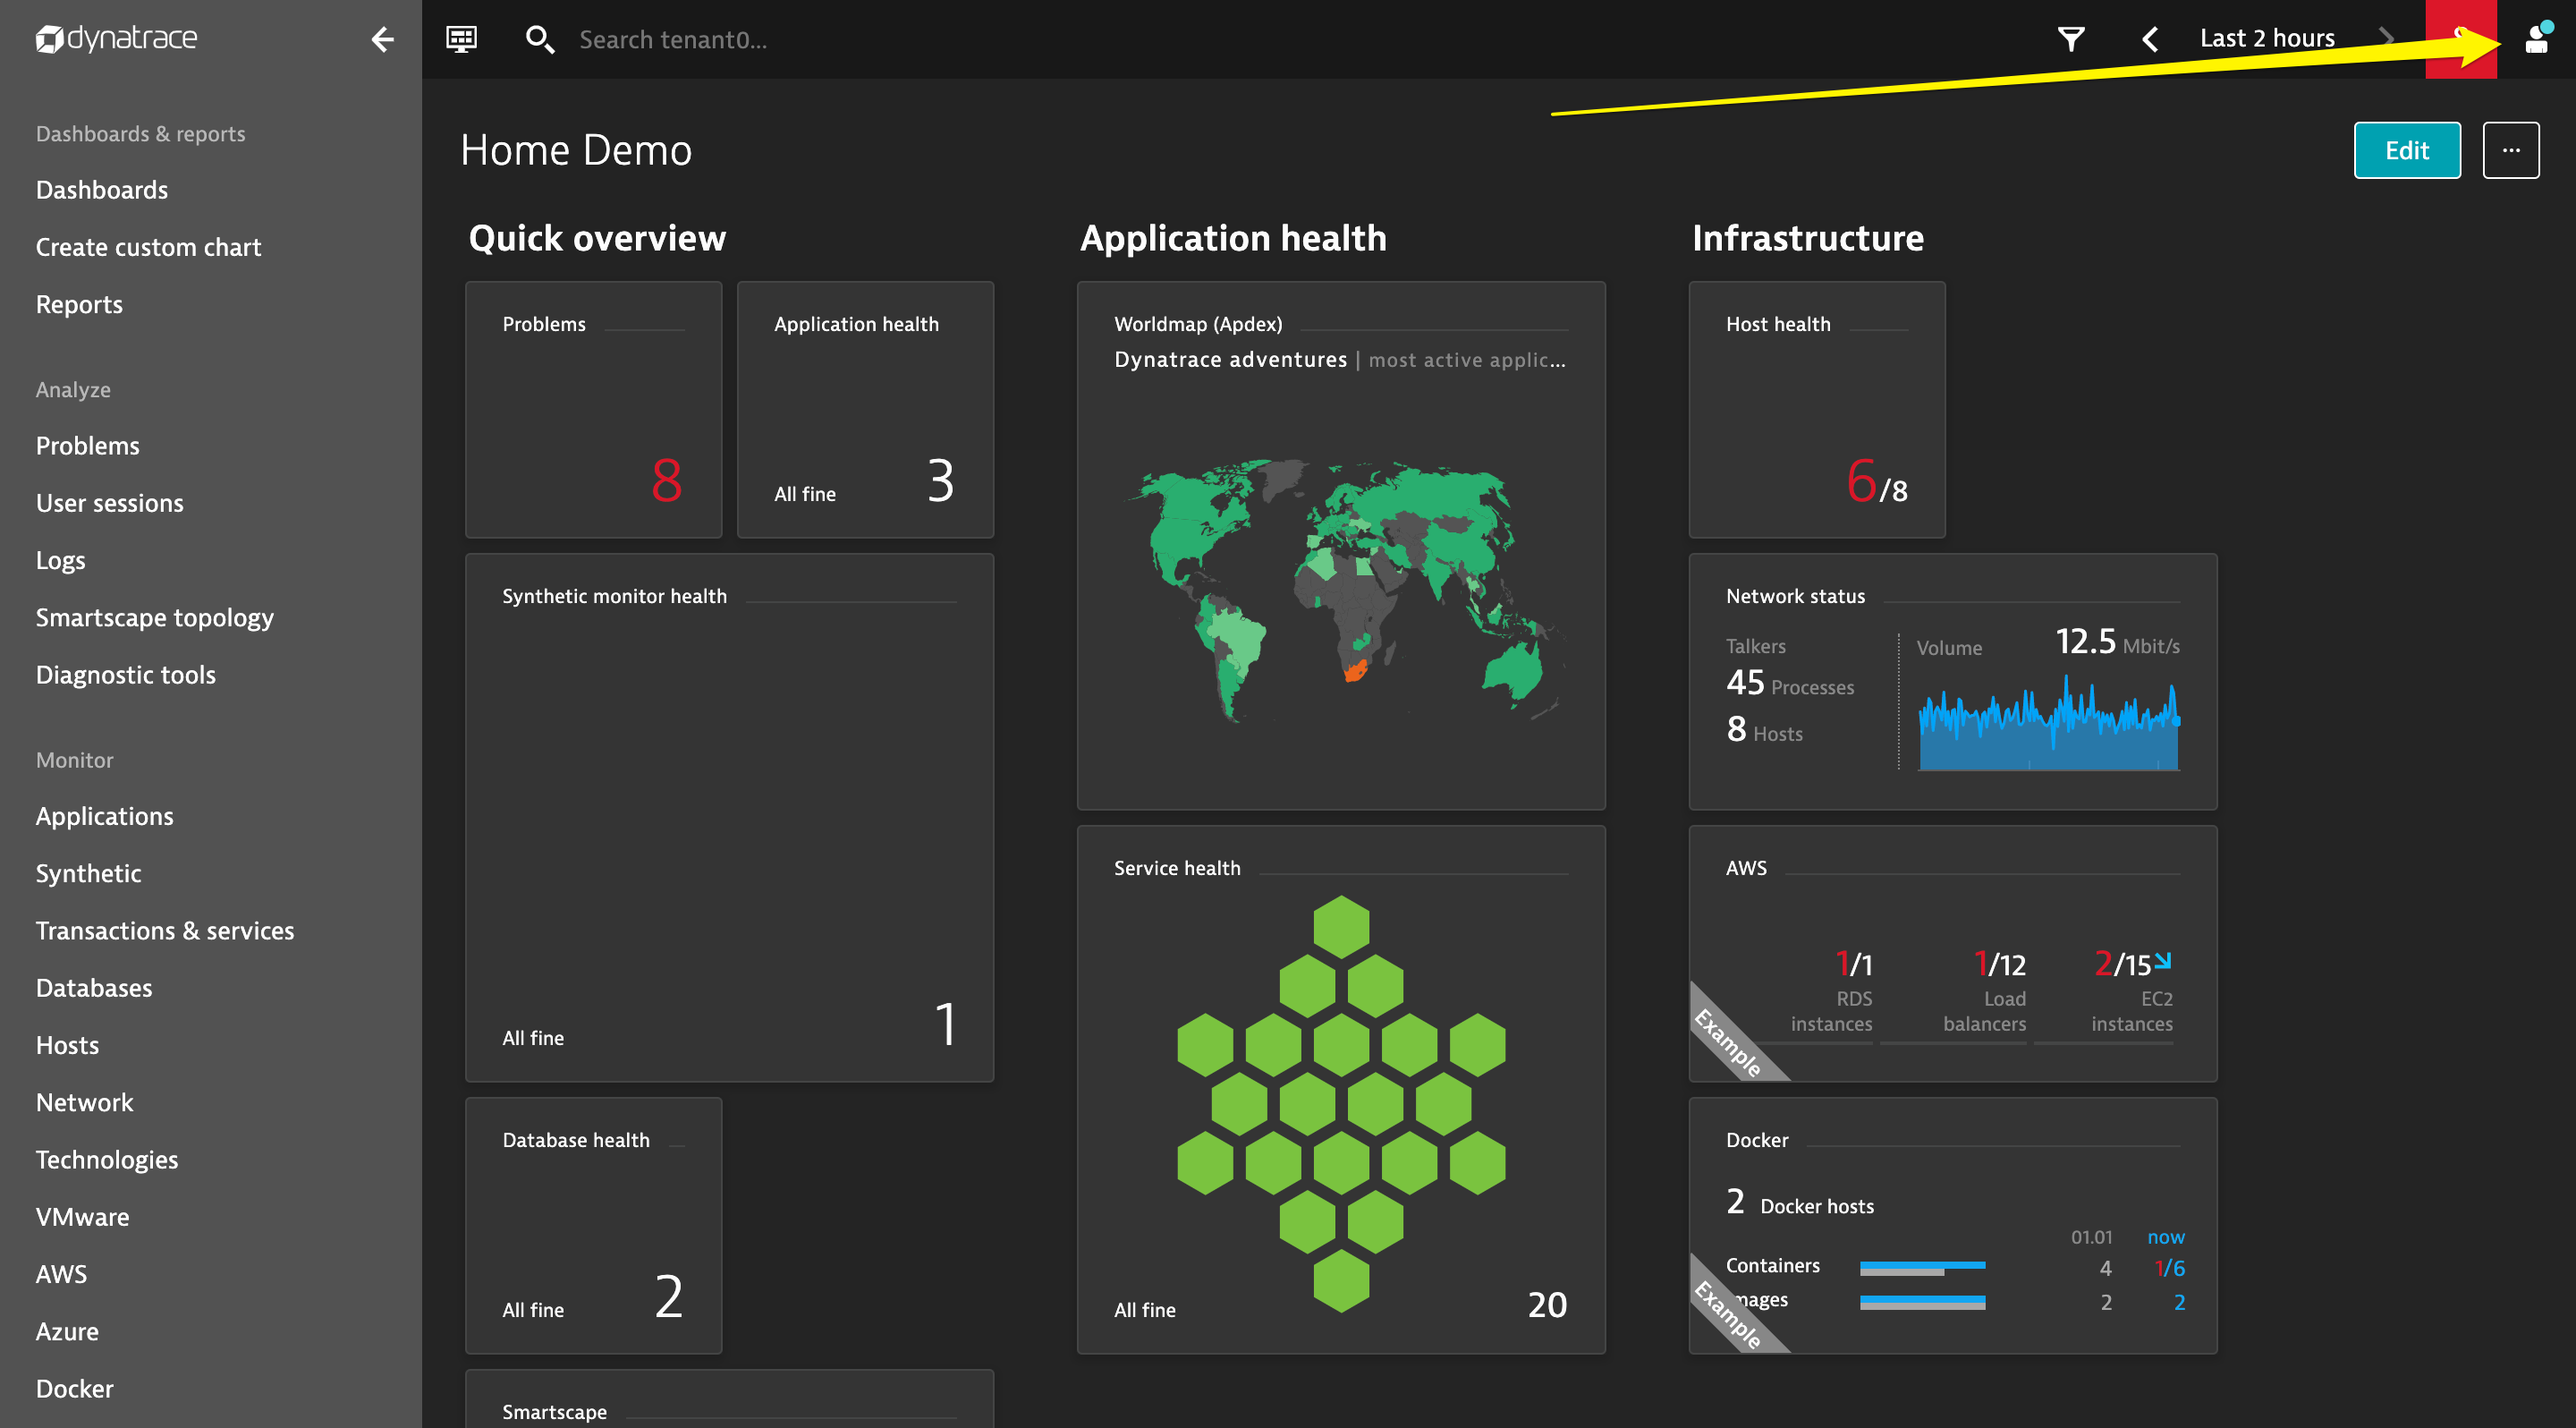Screen dimensions: 2576x1428
Task: Select the Last 2 hours dropdown
Action: pos(2268,35)
